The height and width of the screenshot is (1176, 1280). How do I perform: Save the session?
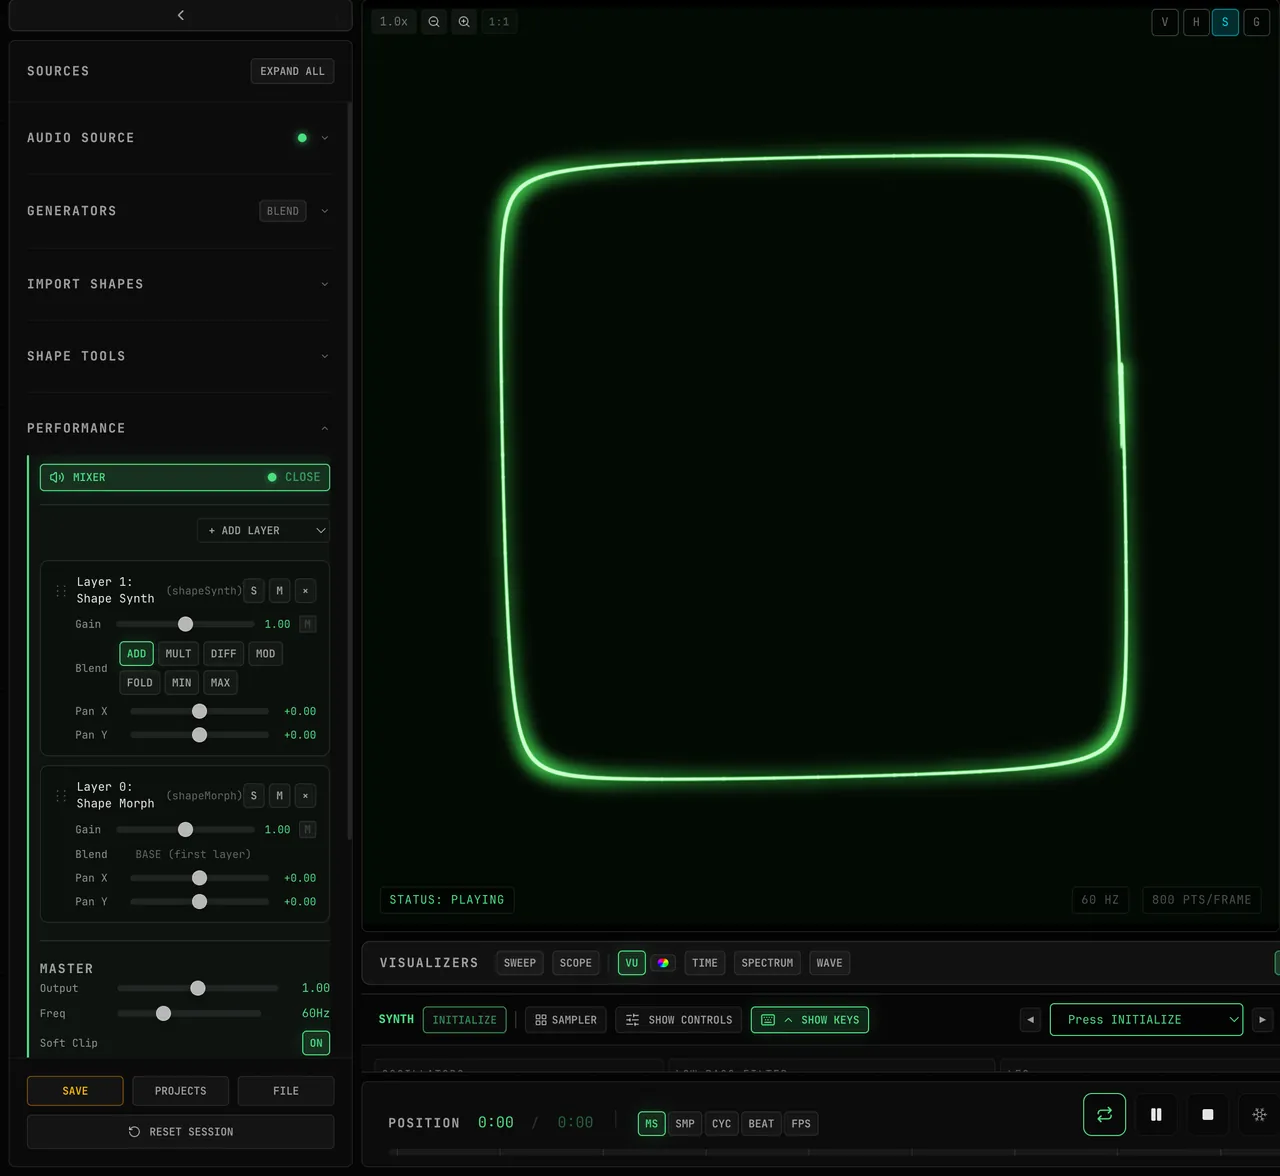tap(75, 1091)
